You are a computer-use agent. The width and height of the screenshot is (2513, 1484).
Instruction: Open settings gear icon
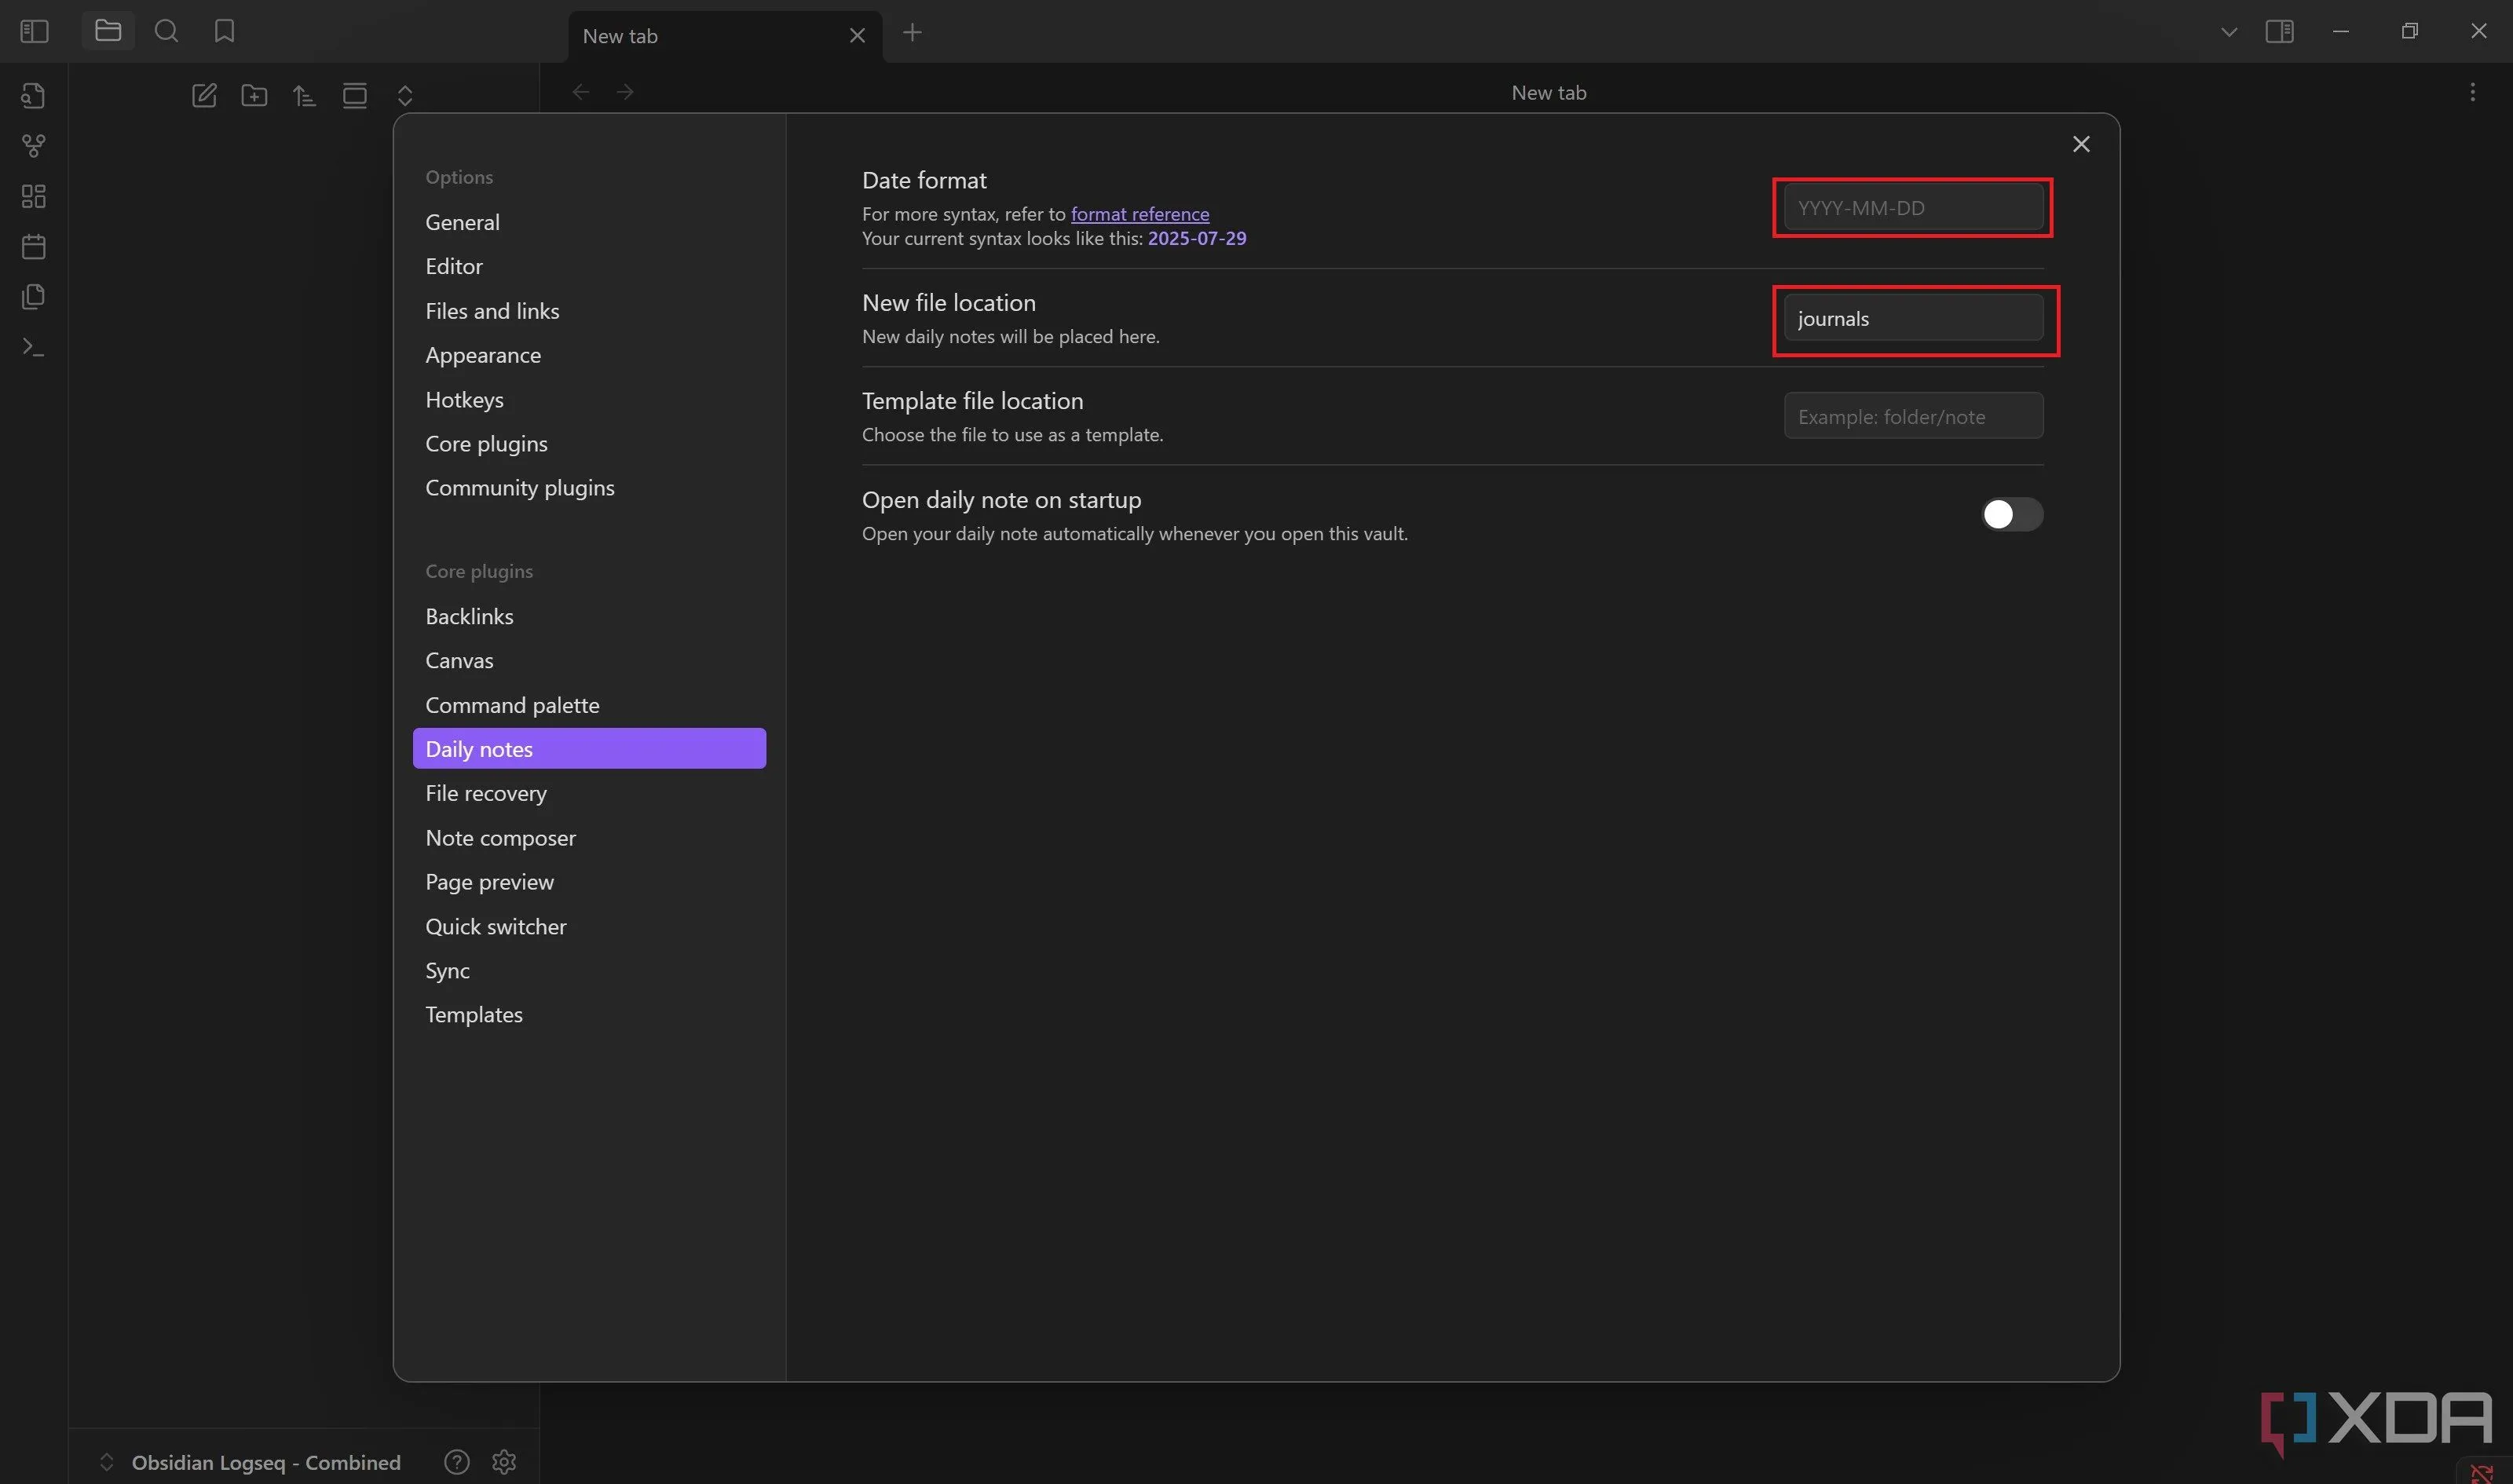[x=504, y=1462]
